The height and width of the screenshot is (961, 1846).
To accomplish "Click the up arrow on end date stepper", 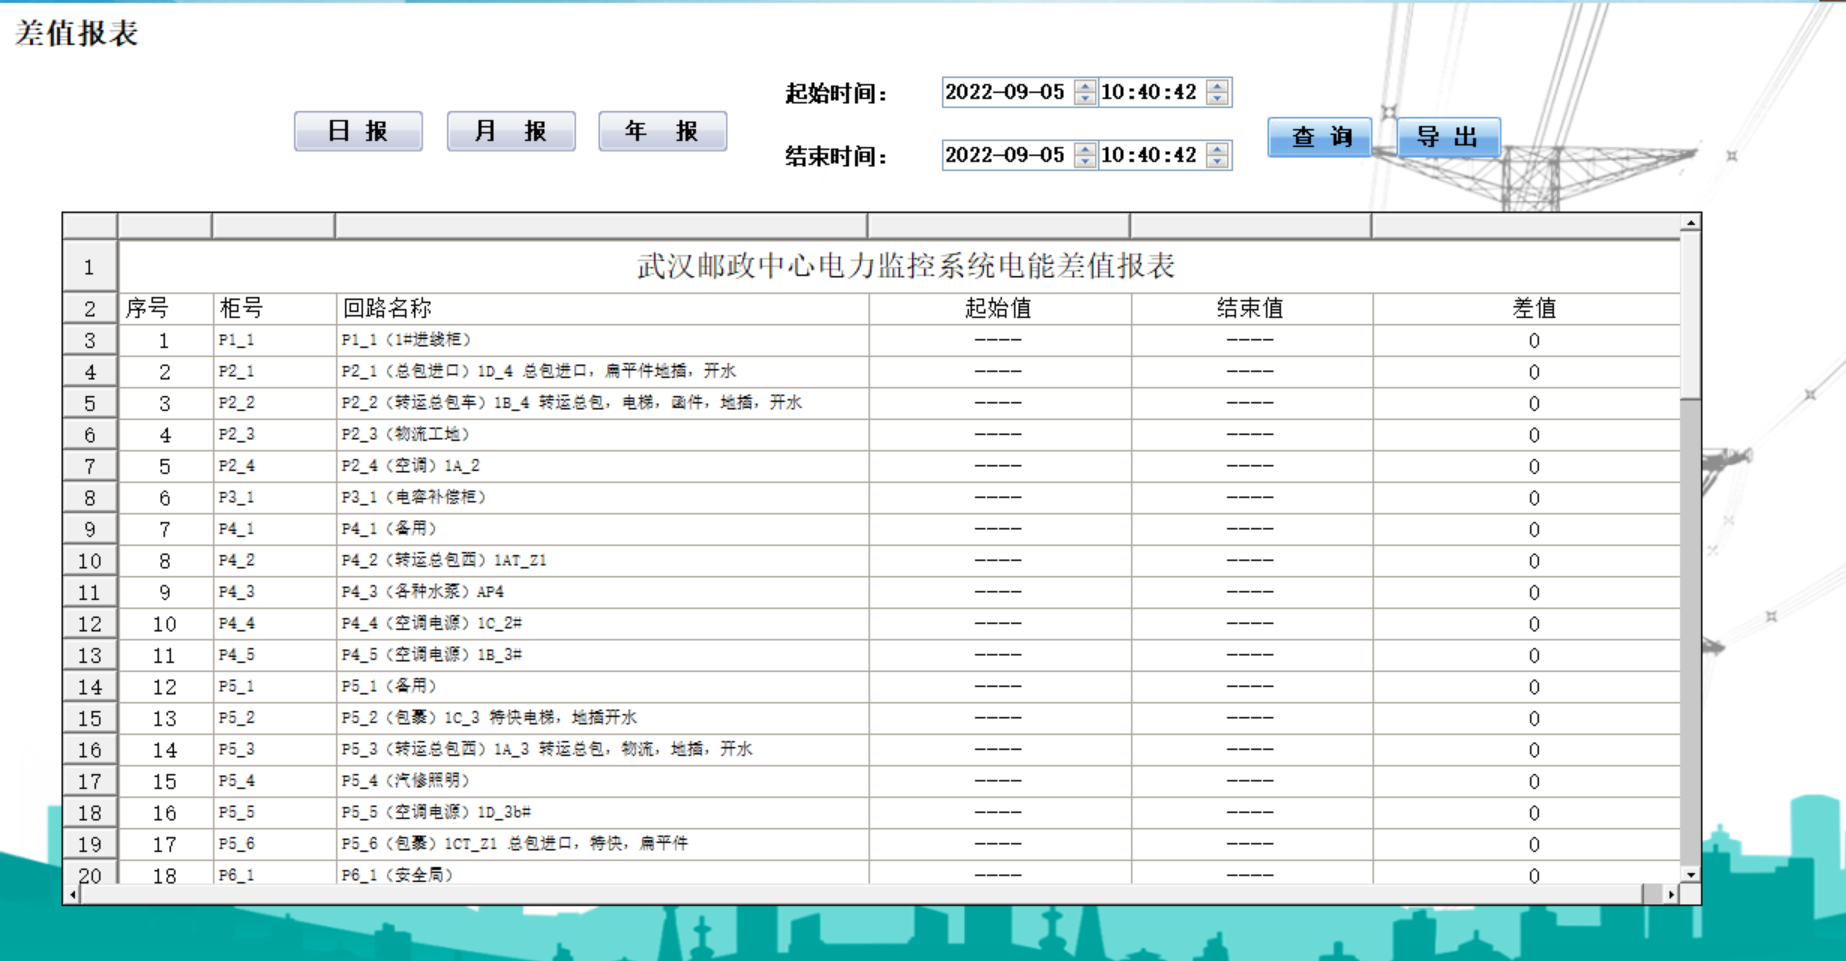I will (1083, 150).
